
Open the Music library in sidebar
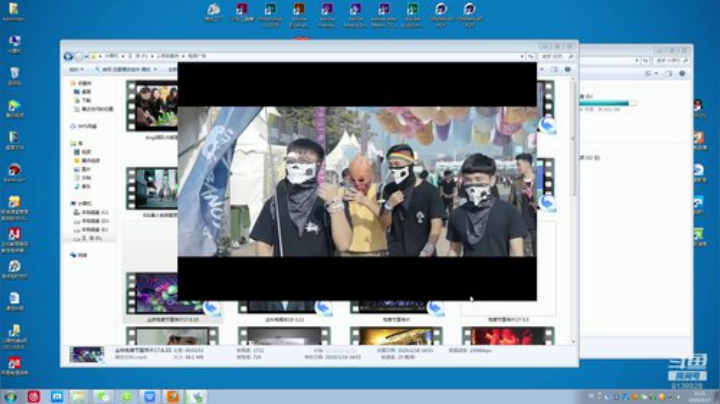pos(82,186)
